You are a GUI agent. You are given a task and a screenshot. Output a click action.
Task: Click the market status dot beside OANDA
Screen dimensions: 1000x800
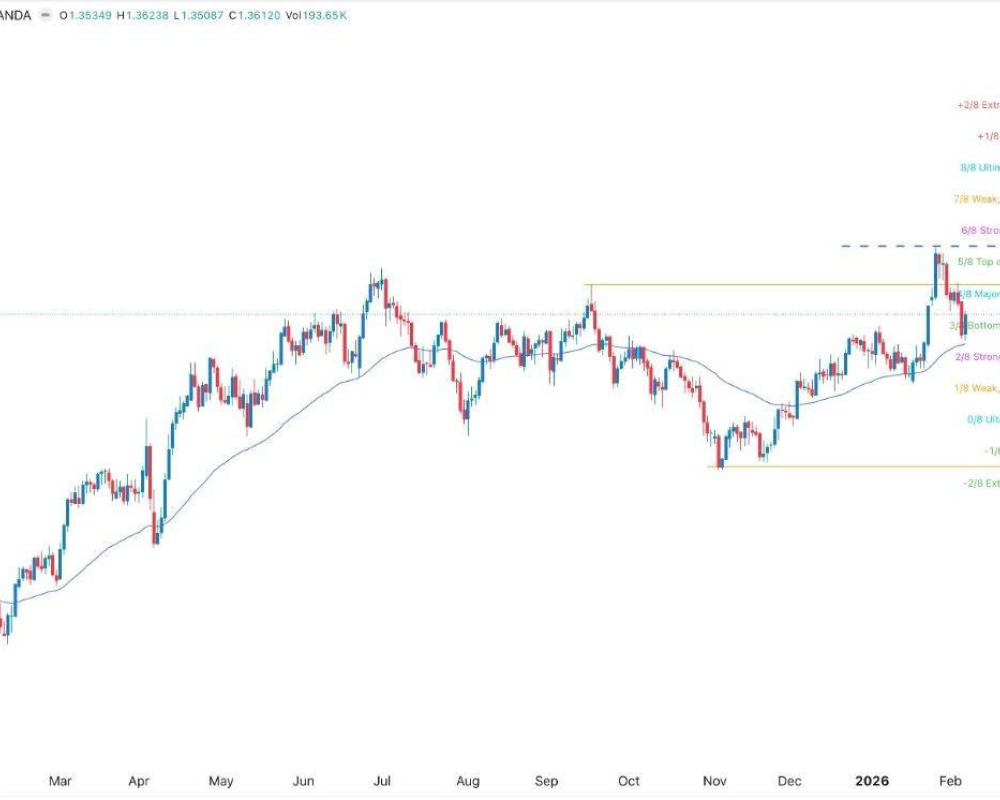tap(46, 16)
